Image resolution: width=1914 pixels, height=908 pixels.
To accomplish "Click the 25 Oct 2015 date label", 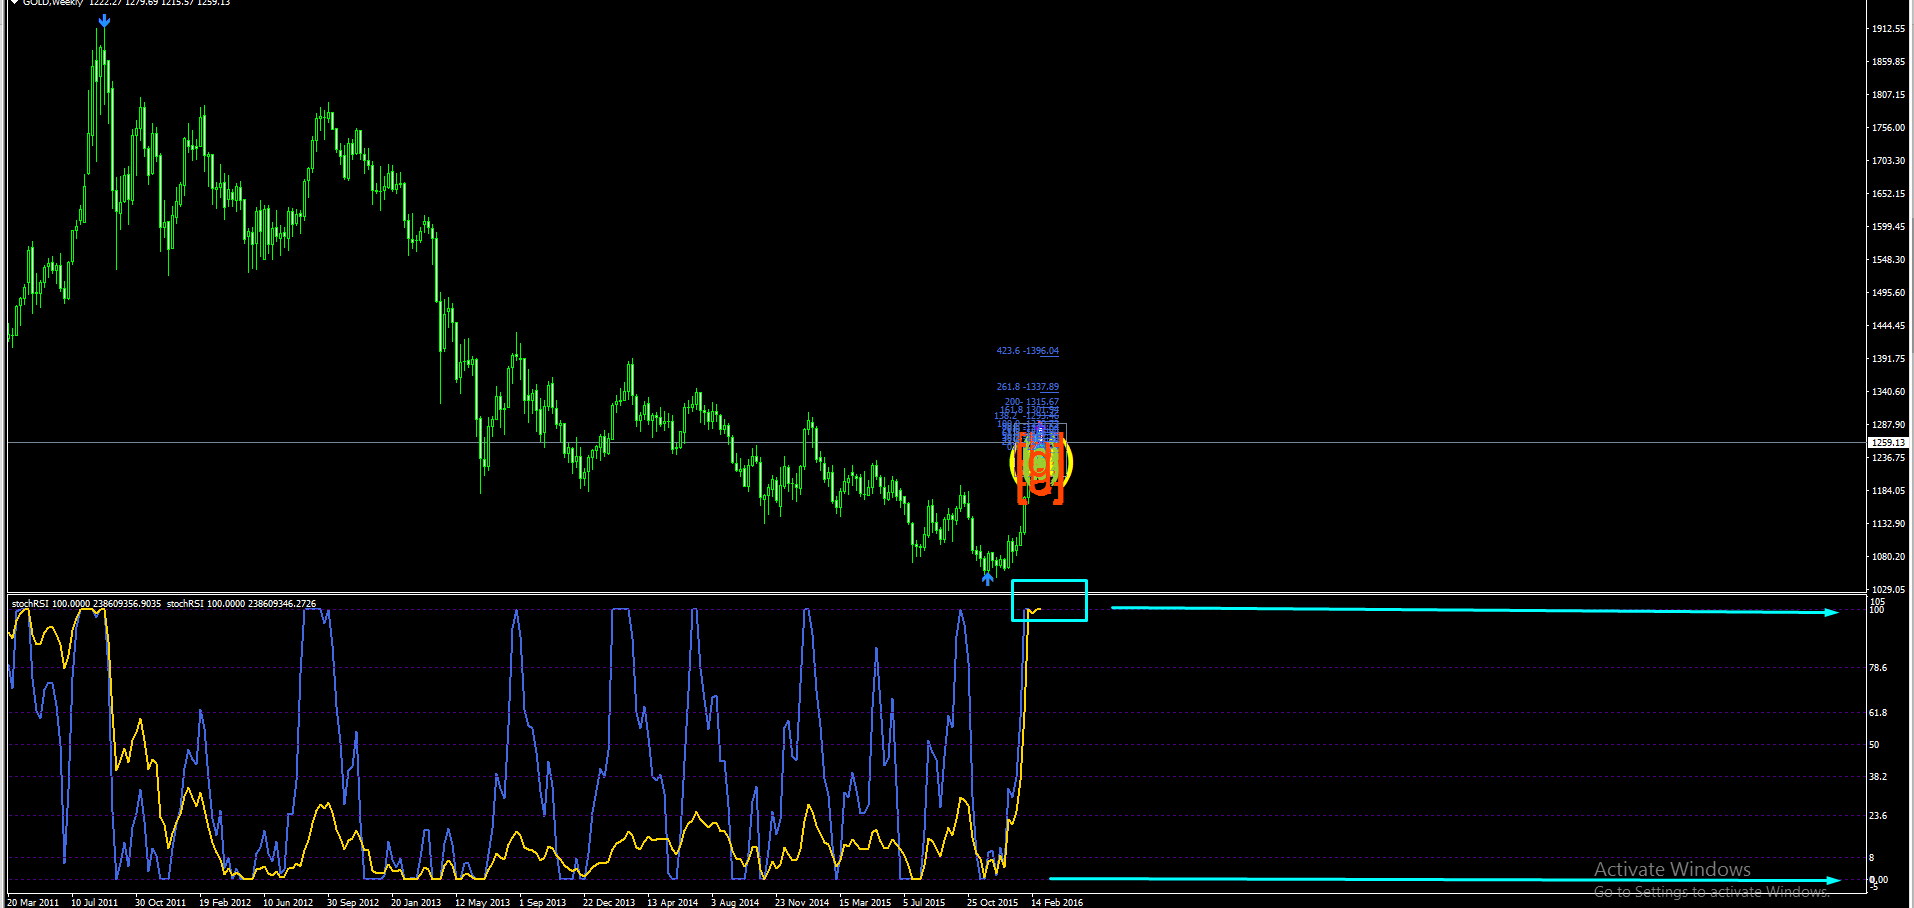I will pos(992,902).
